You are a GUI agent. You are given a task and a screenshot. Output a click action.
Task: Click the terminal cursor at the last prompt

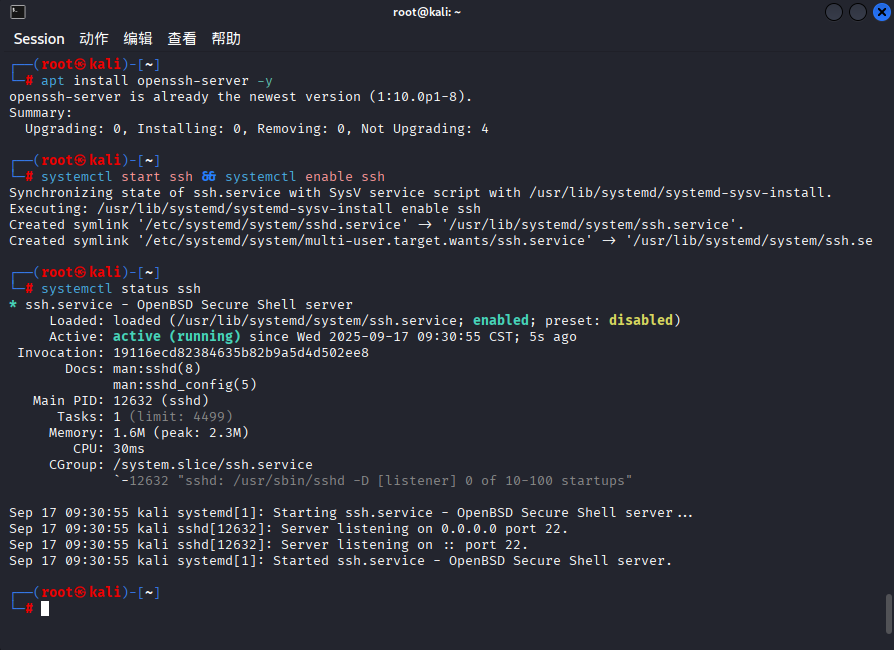45,608
